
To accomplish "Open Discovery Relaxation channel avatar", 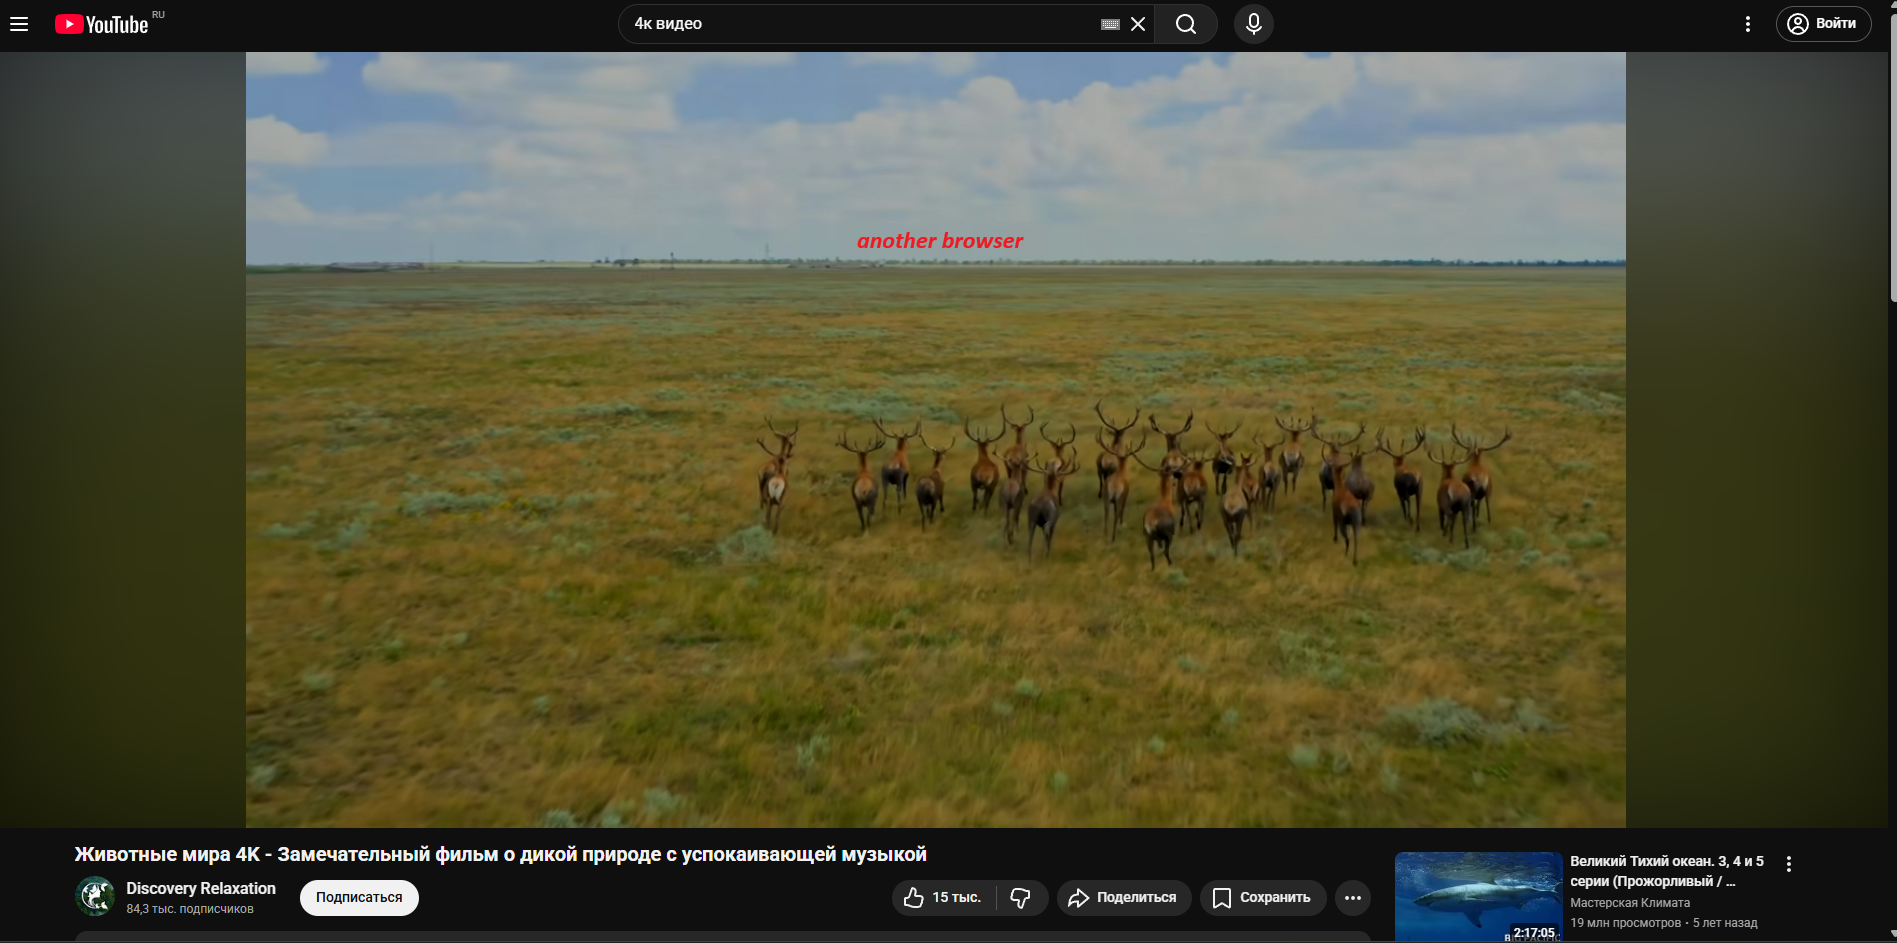I will pos(95,896).
